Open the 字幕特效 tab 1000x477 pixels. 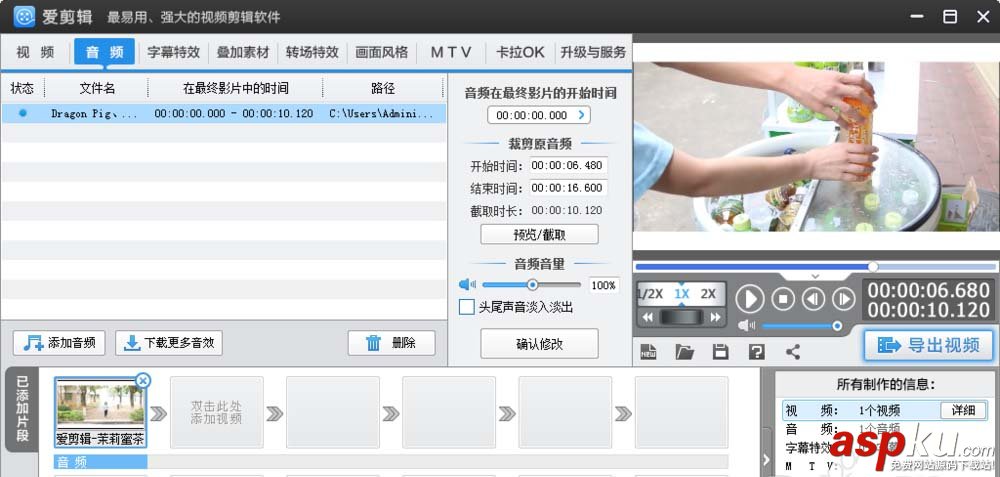[173, 52]
